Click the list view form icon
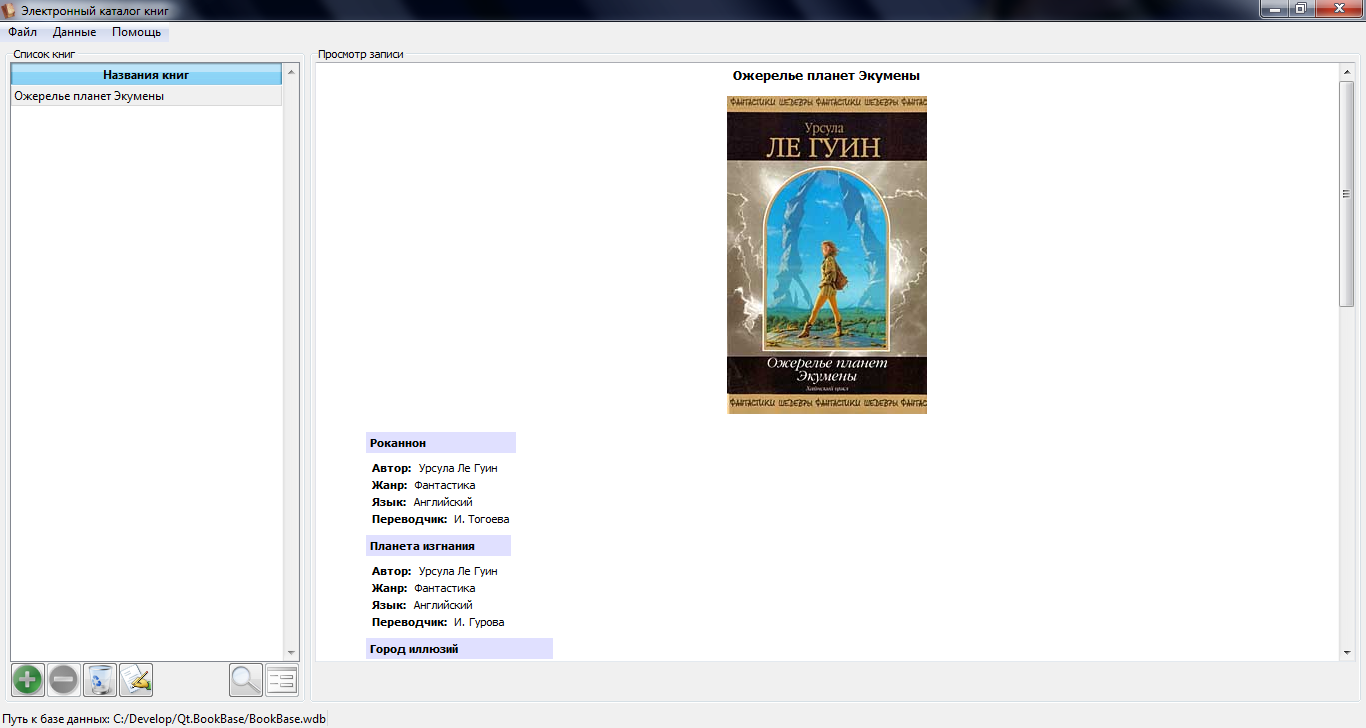 [x=282, y=680]
